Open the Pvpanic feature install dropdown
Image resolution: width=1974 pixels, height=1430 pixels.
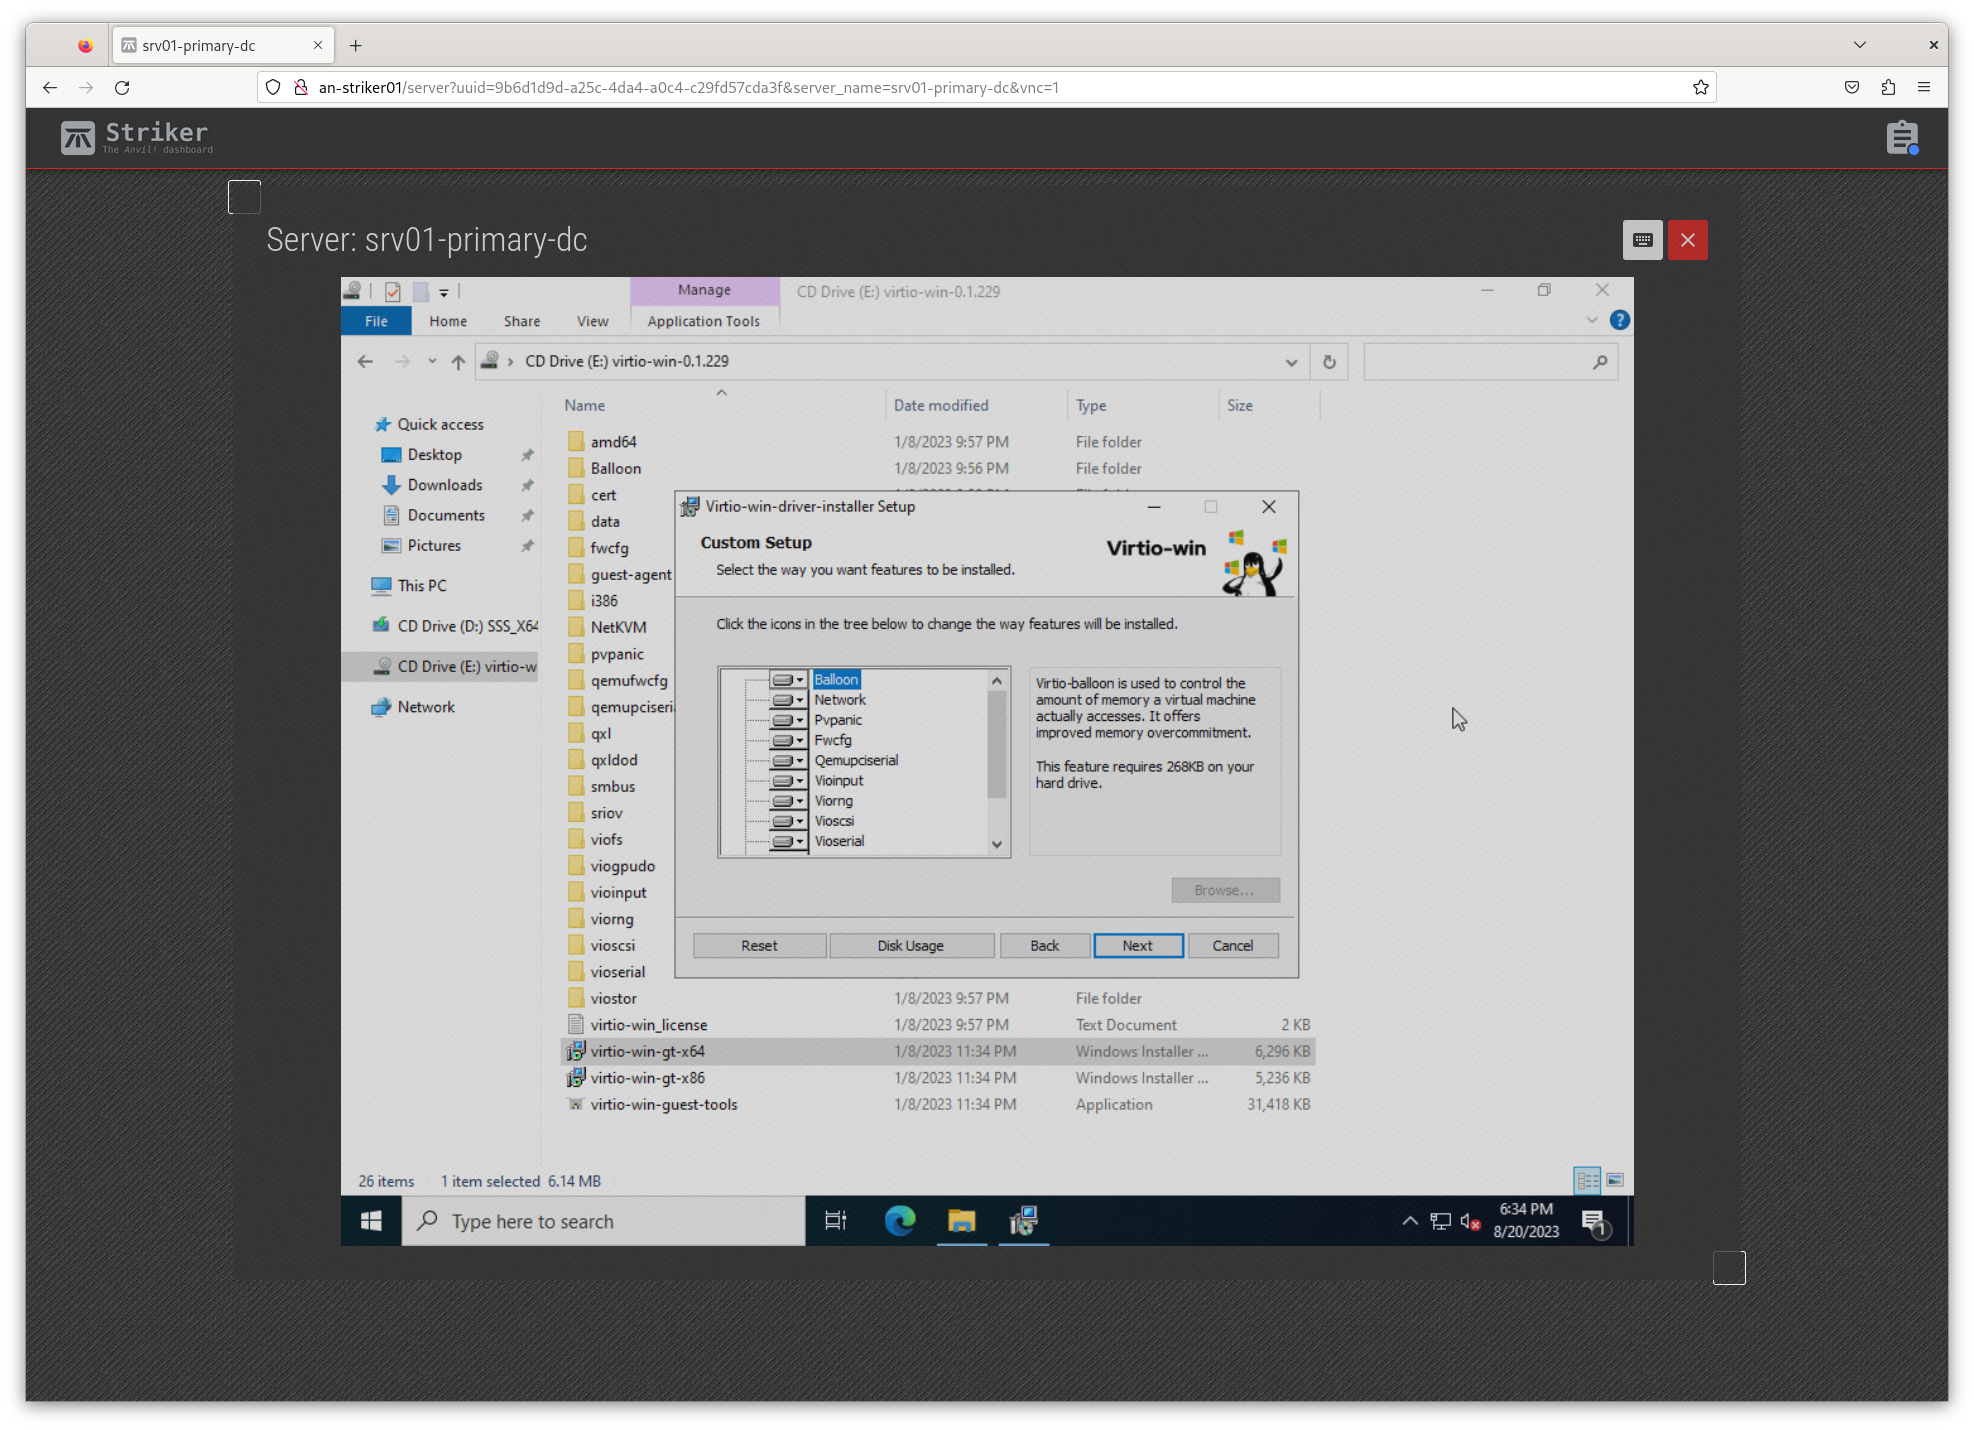[788, 720]
